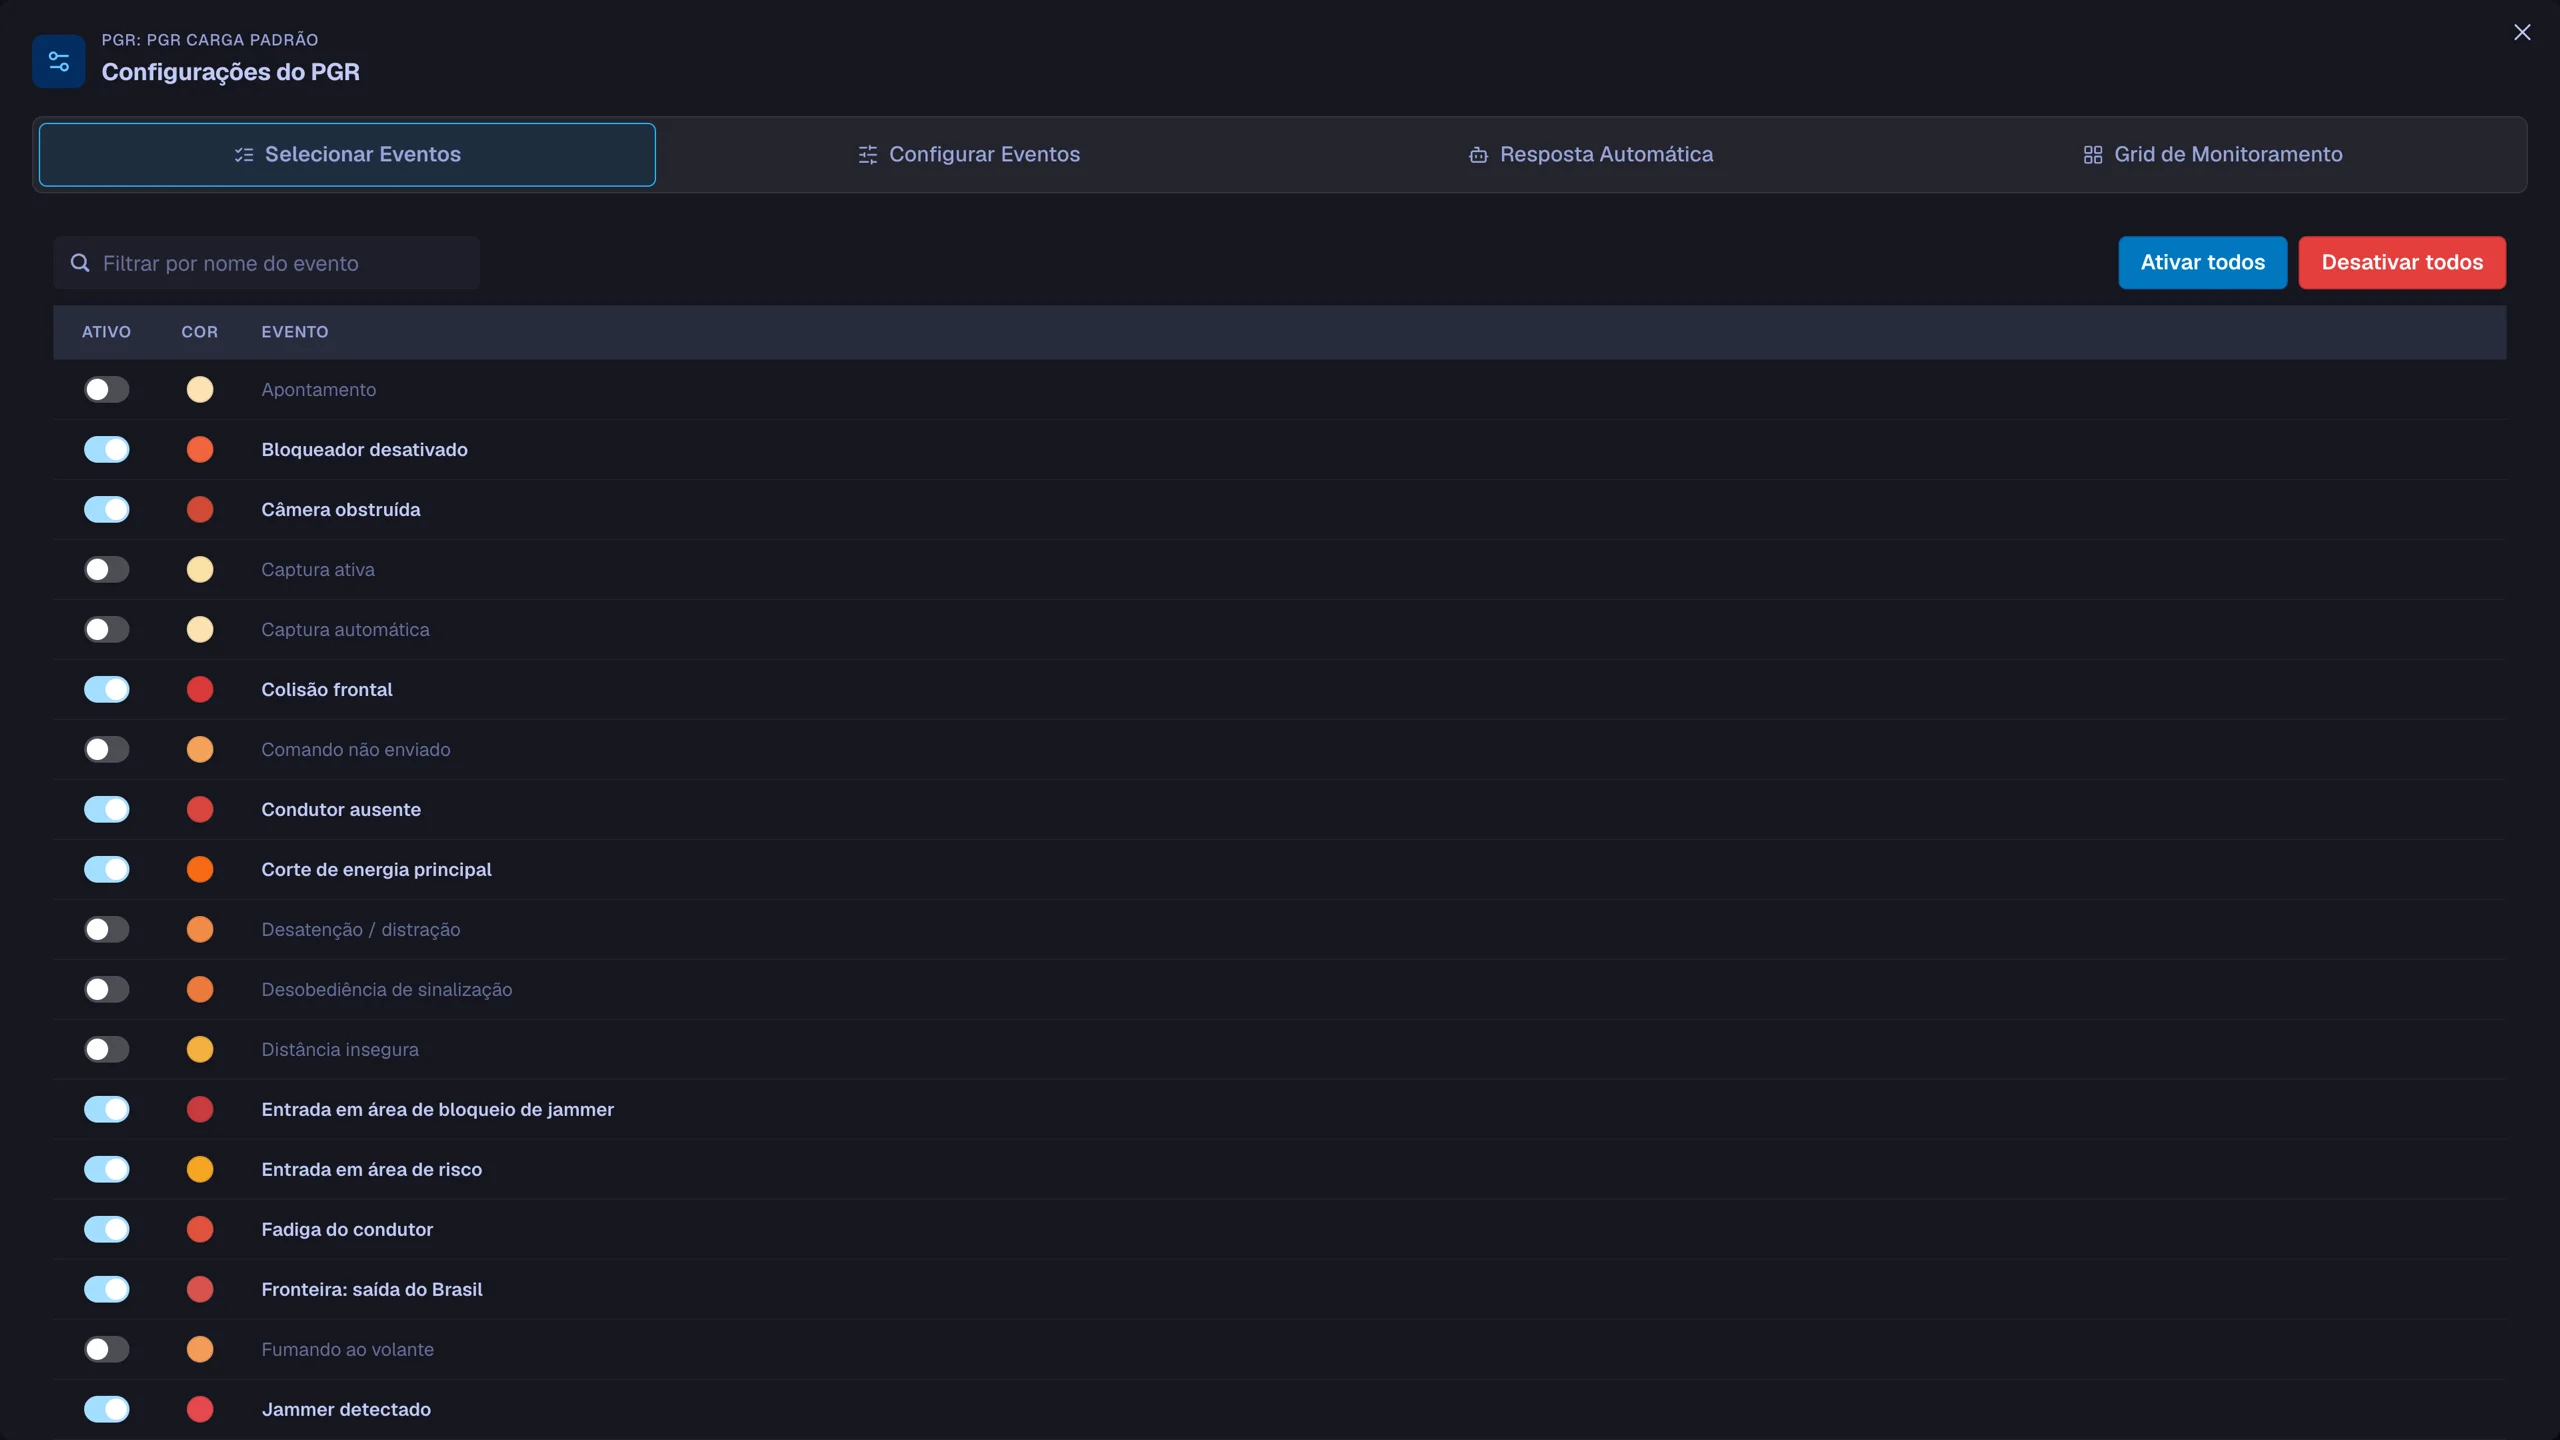The height and width of the screenshot is (1440, 2560).
Task: Disable the Jammer detectado toggle
Action: [107, 1410]
